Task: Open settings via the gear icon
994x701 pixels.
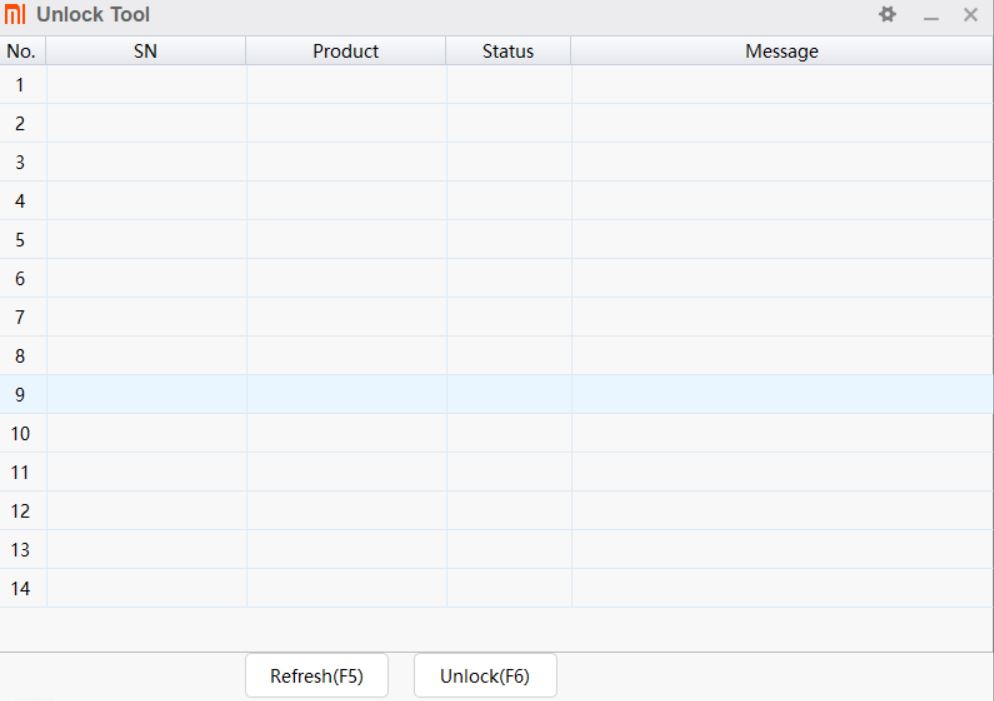Action: [x=888, y=14]
